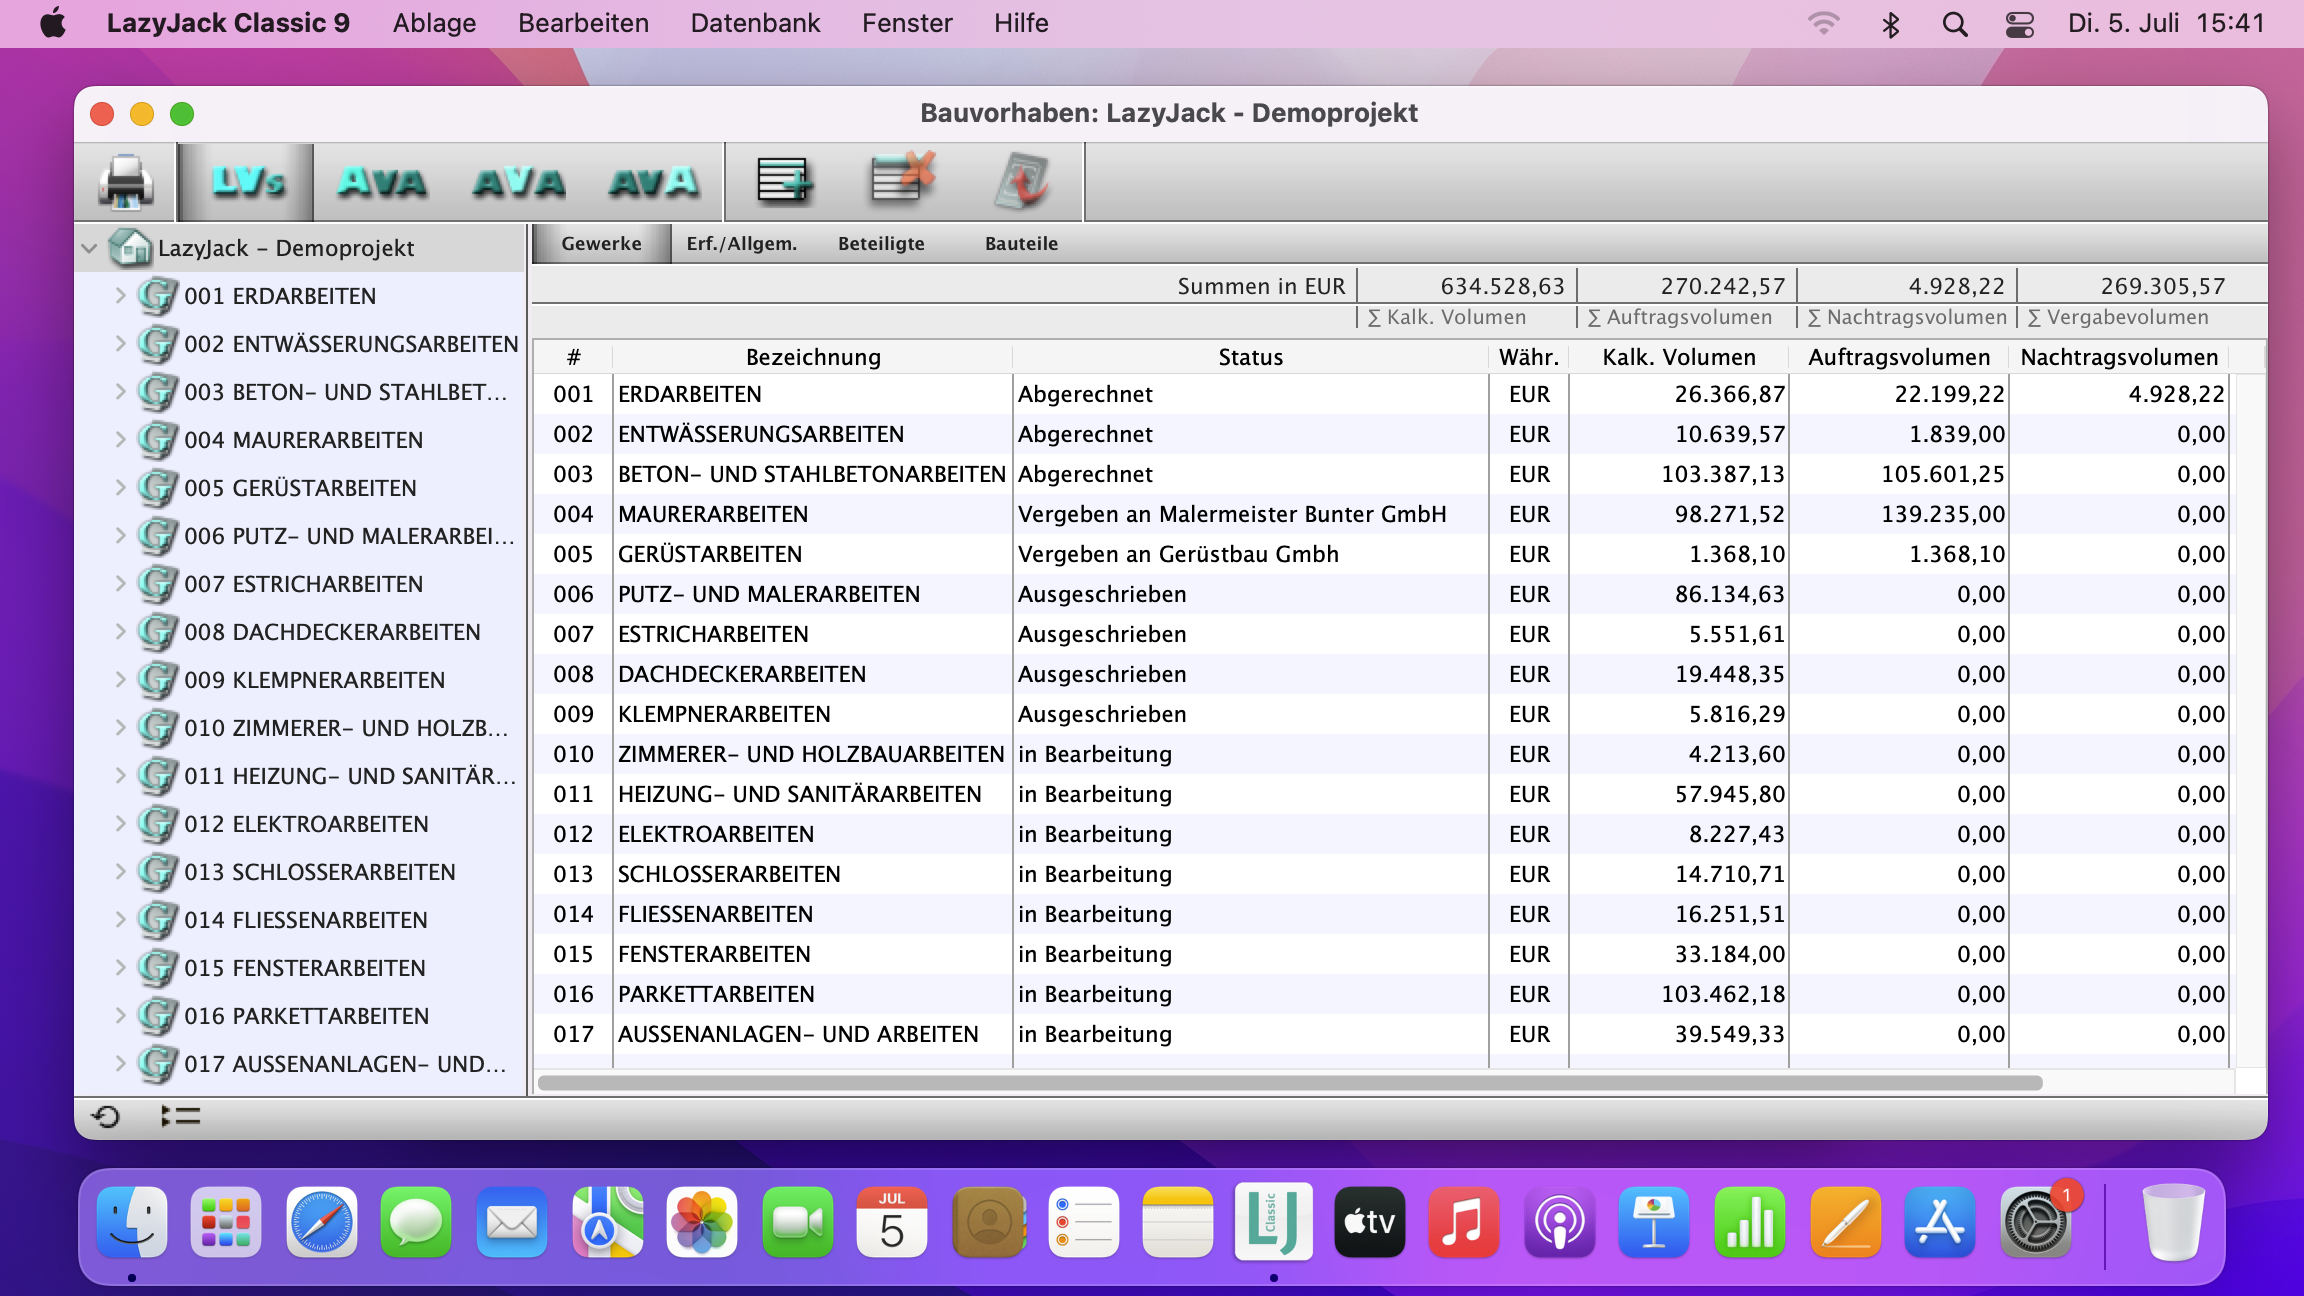Click the delete row list icon
The width and height of the screenshot is (2304, 1296).
pos(902,180)
